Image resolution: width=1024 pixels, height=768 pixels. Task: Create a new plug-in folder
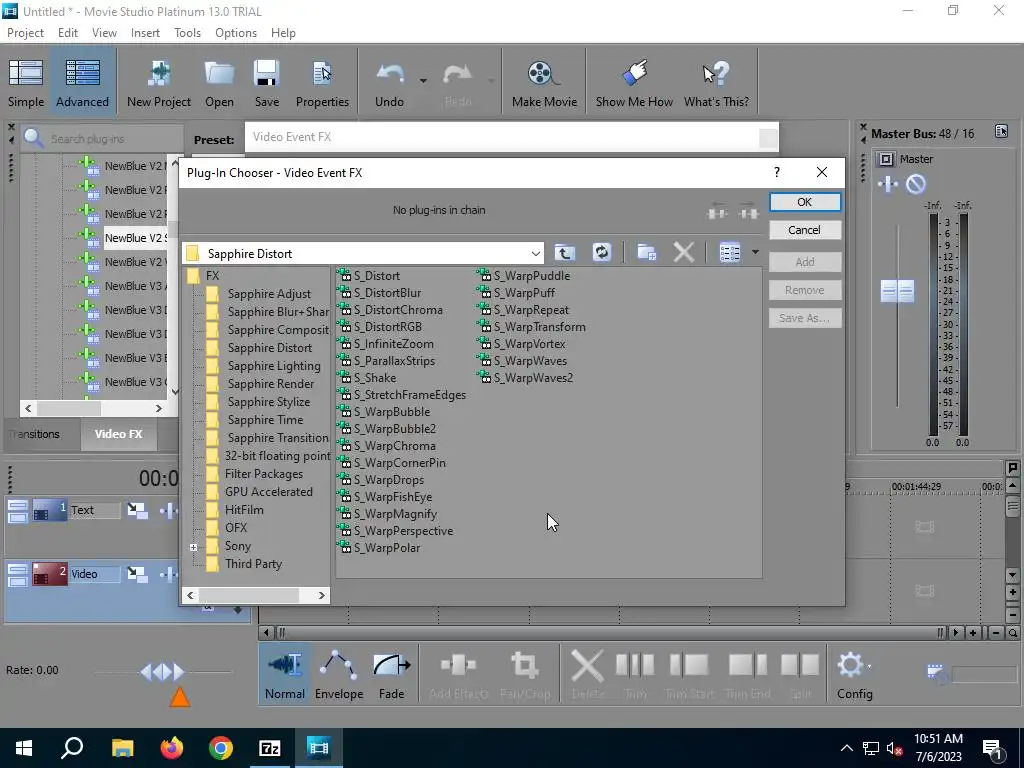tap(647, 253)
